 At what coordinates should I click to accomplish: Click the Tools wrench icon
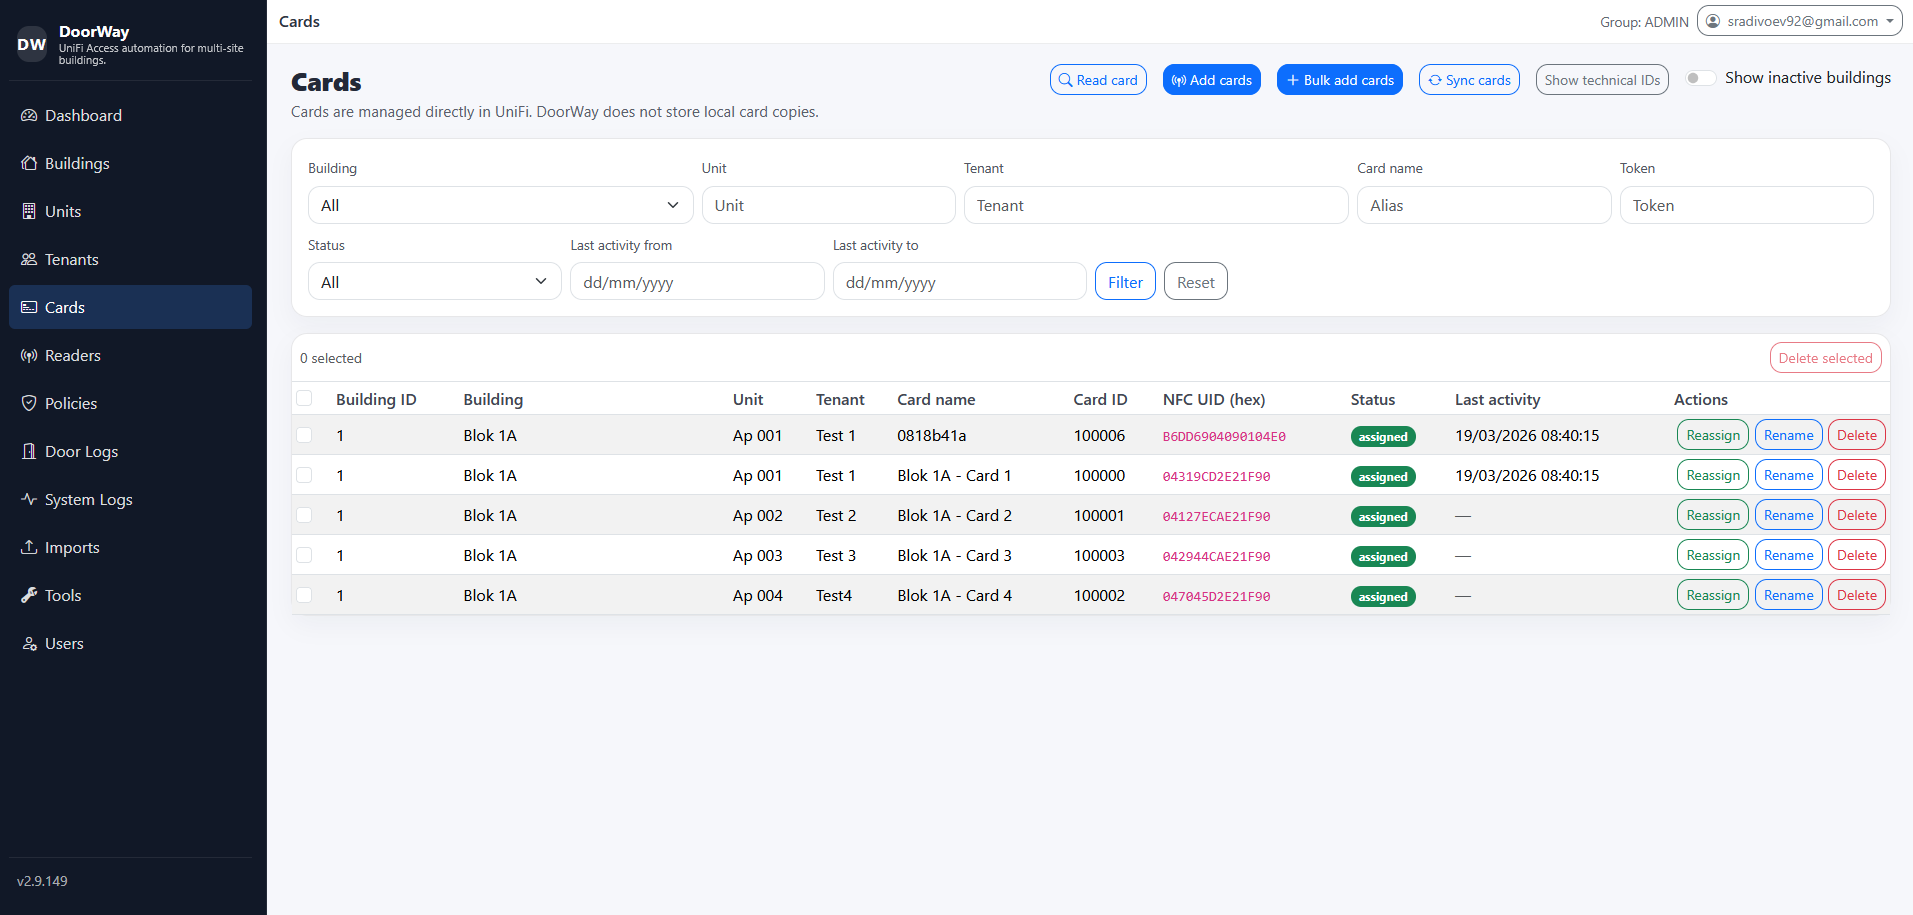[x=29, y=596]
